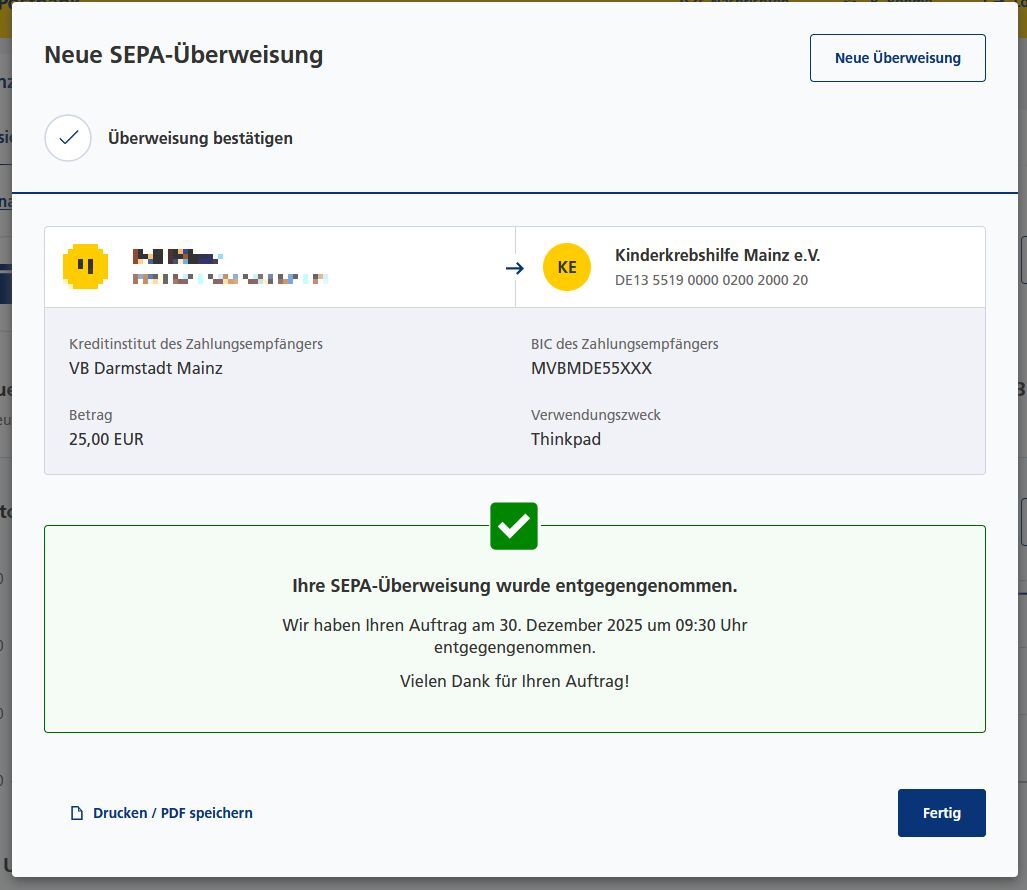This screenshot has height=890, width=1027.
Task: Click the bank name VB Darmstadt Mainz
Action: coord(146,368)
